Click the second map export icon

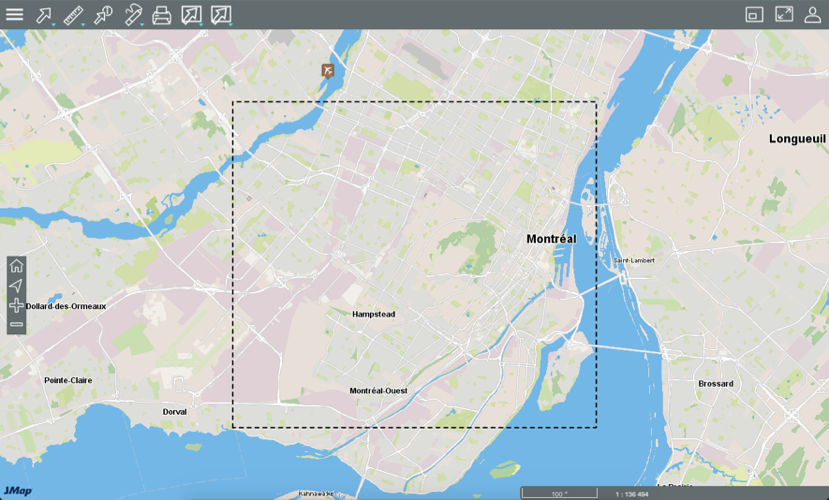221,14
